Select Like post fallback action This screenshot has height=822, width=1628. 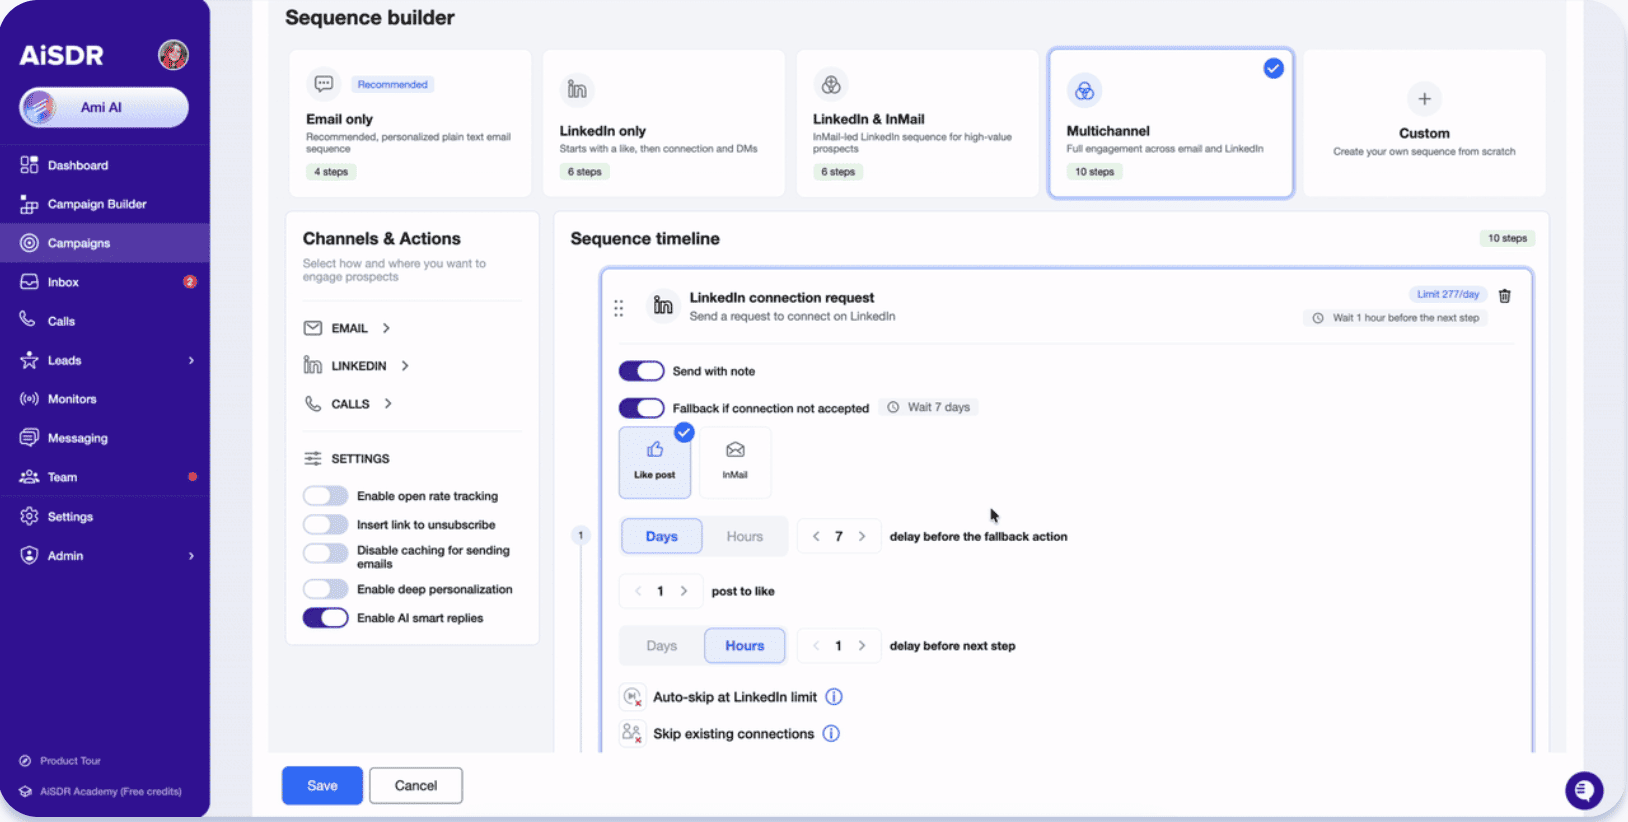pos(655,462)
